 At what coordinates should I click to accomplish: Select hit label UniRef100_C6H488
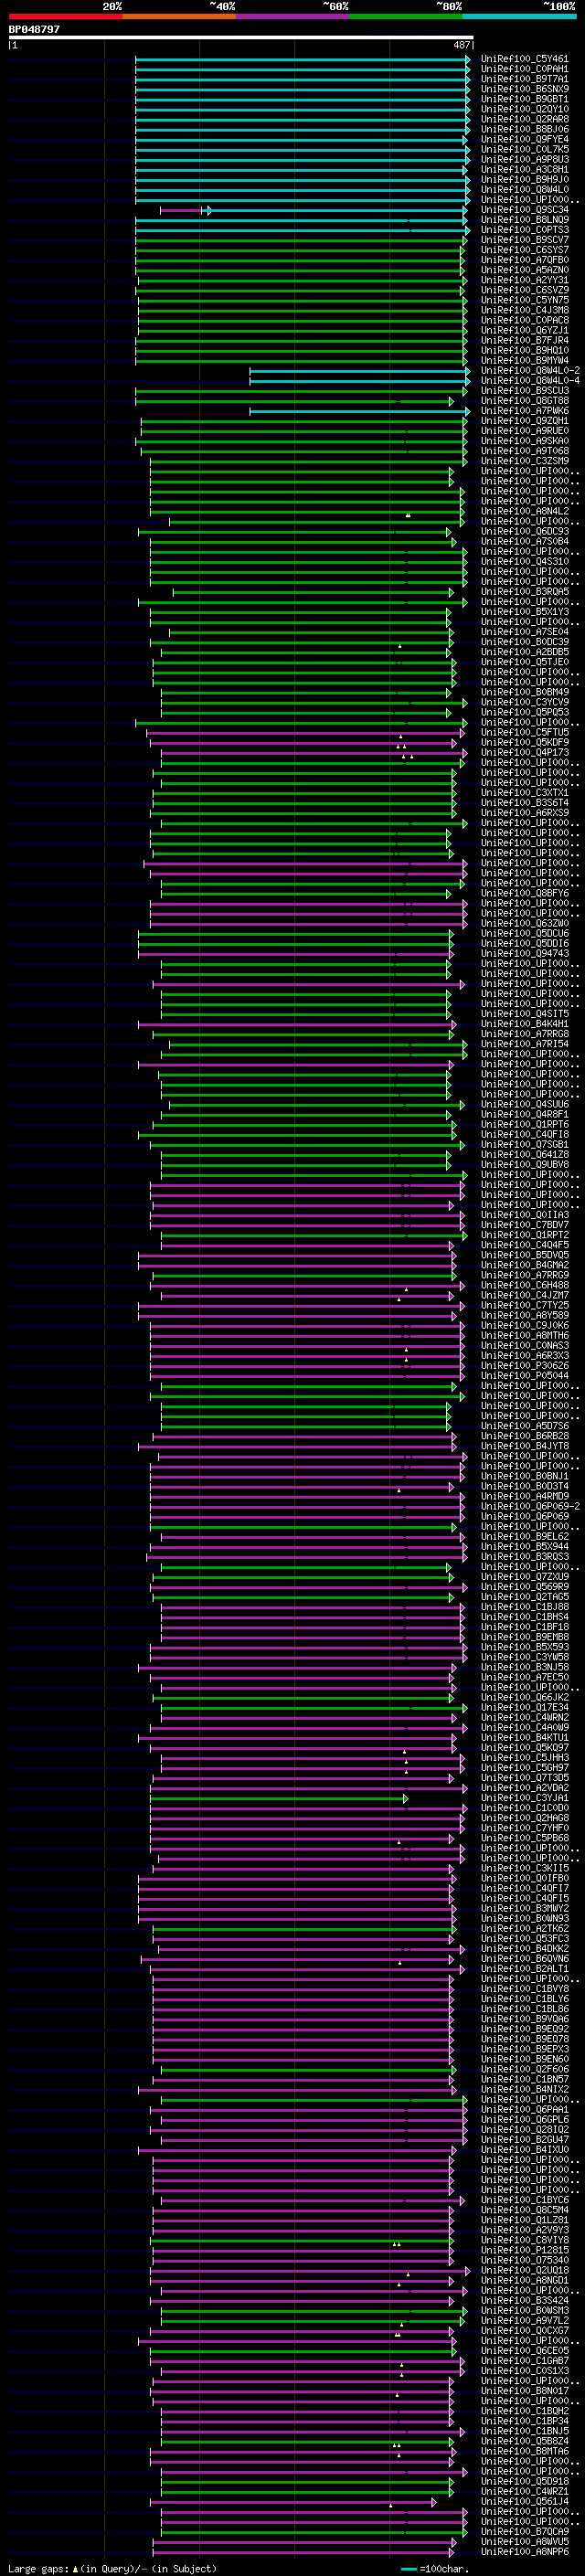(525, 1285)
